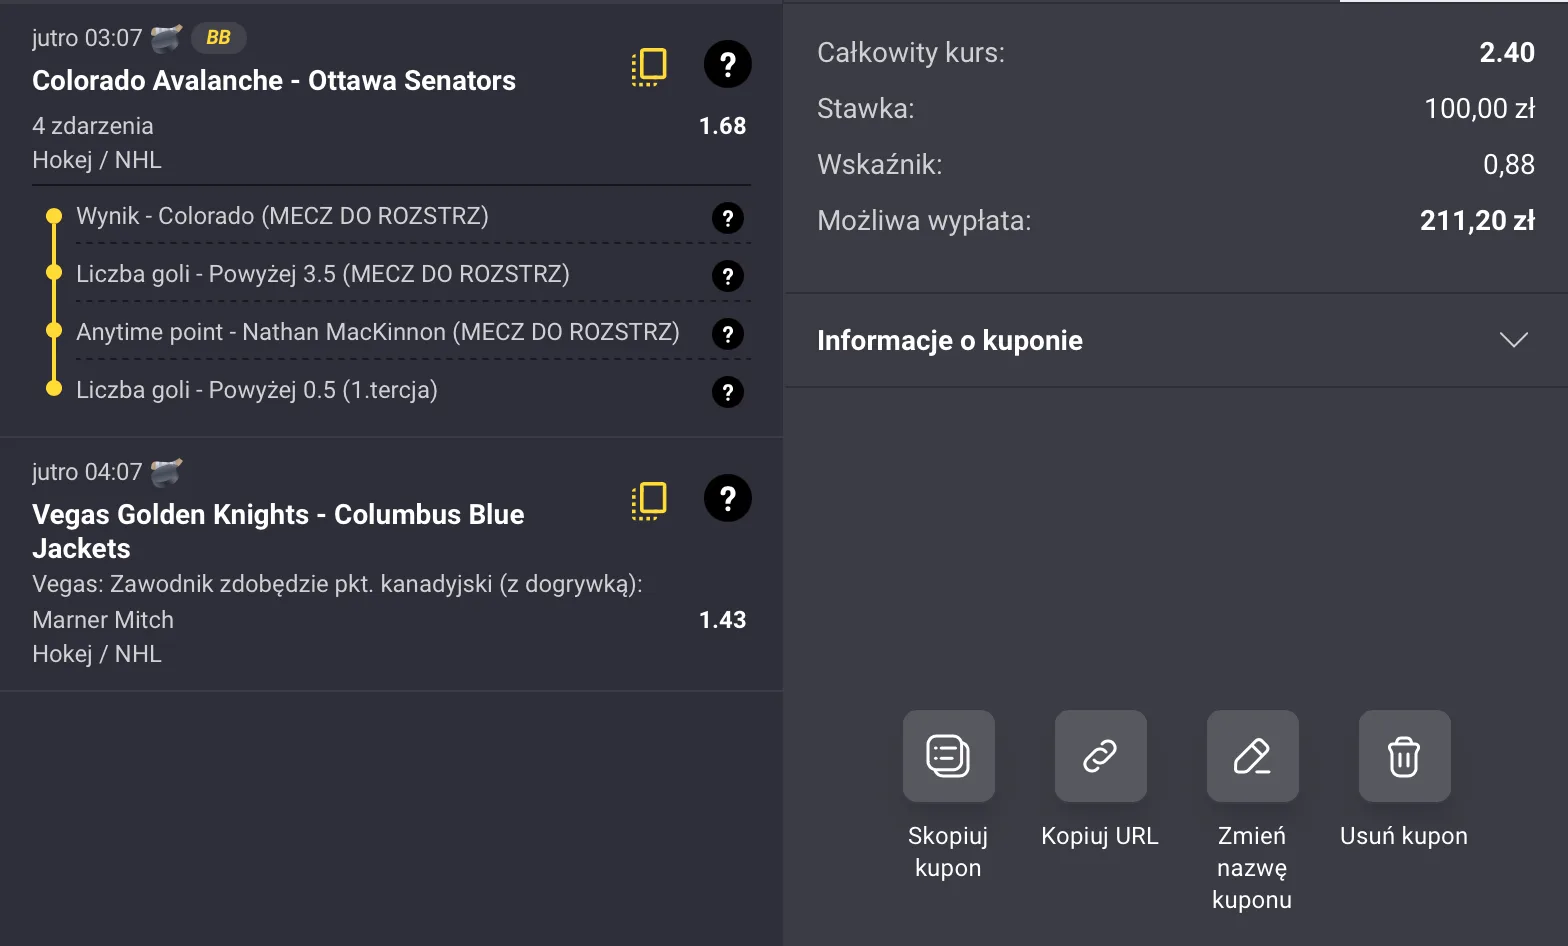Show info for Wynik - Colorado event
The height and width of the screenshot is (946, 1568).
click(x=728, y=218)
